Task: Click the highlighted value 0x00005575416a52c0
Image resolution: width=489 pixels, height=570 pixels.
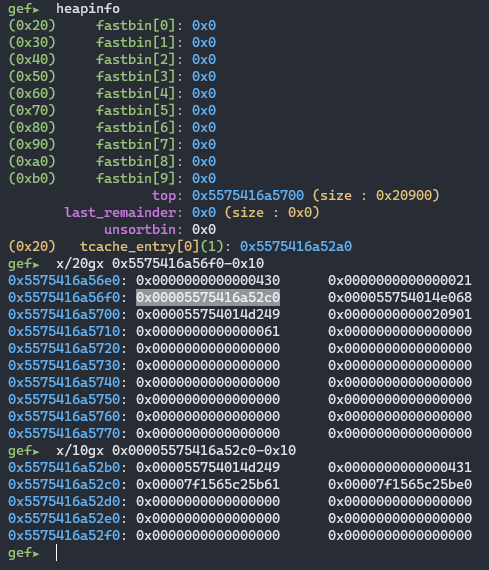Action: click(208, 297)
